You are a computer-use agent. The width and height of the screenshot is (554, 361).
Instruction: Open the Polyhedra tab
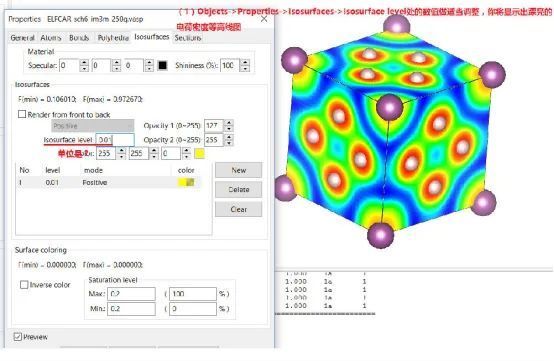click(113, 37)
